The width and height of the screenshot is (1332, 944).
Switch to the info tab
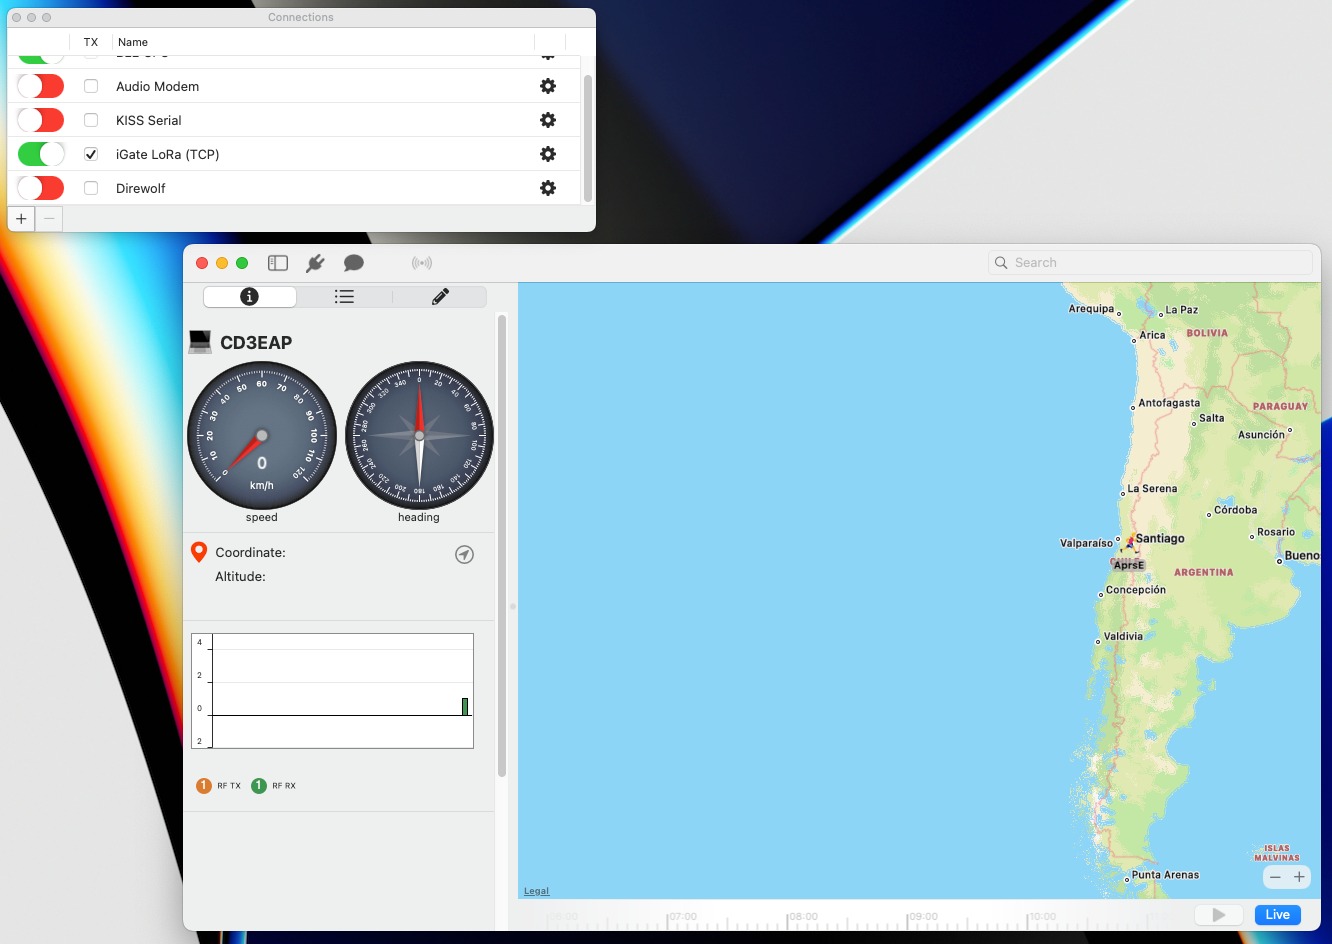pyautogui.click(x=250, y=297)
